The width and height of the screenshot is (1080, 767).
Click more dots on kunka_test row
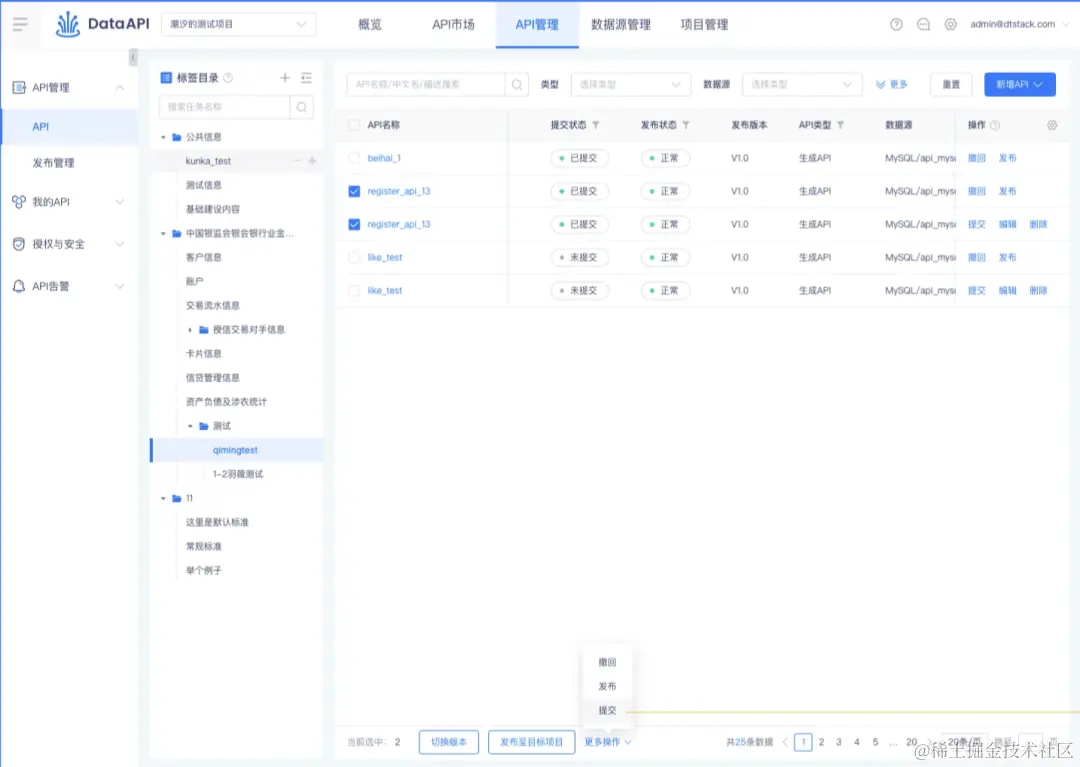[x=297, y=160]
